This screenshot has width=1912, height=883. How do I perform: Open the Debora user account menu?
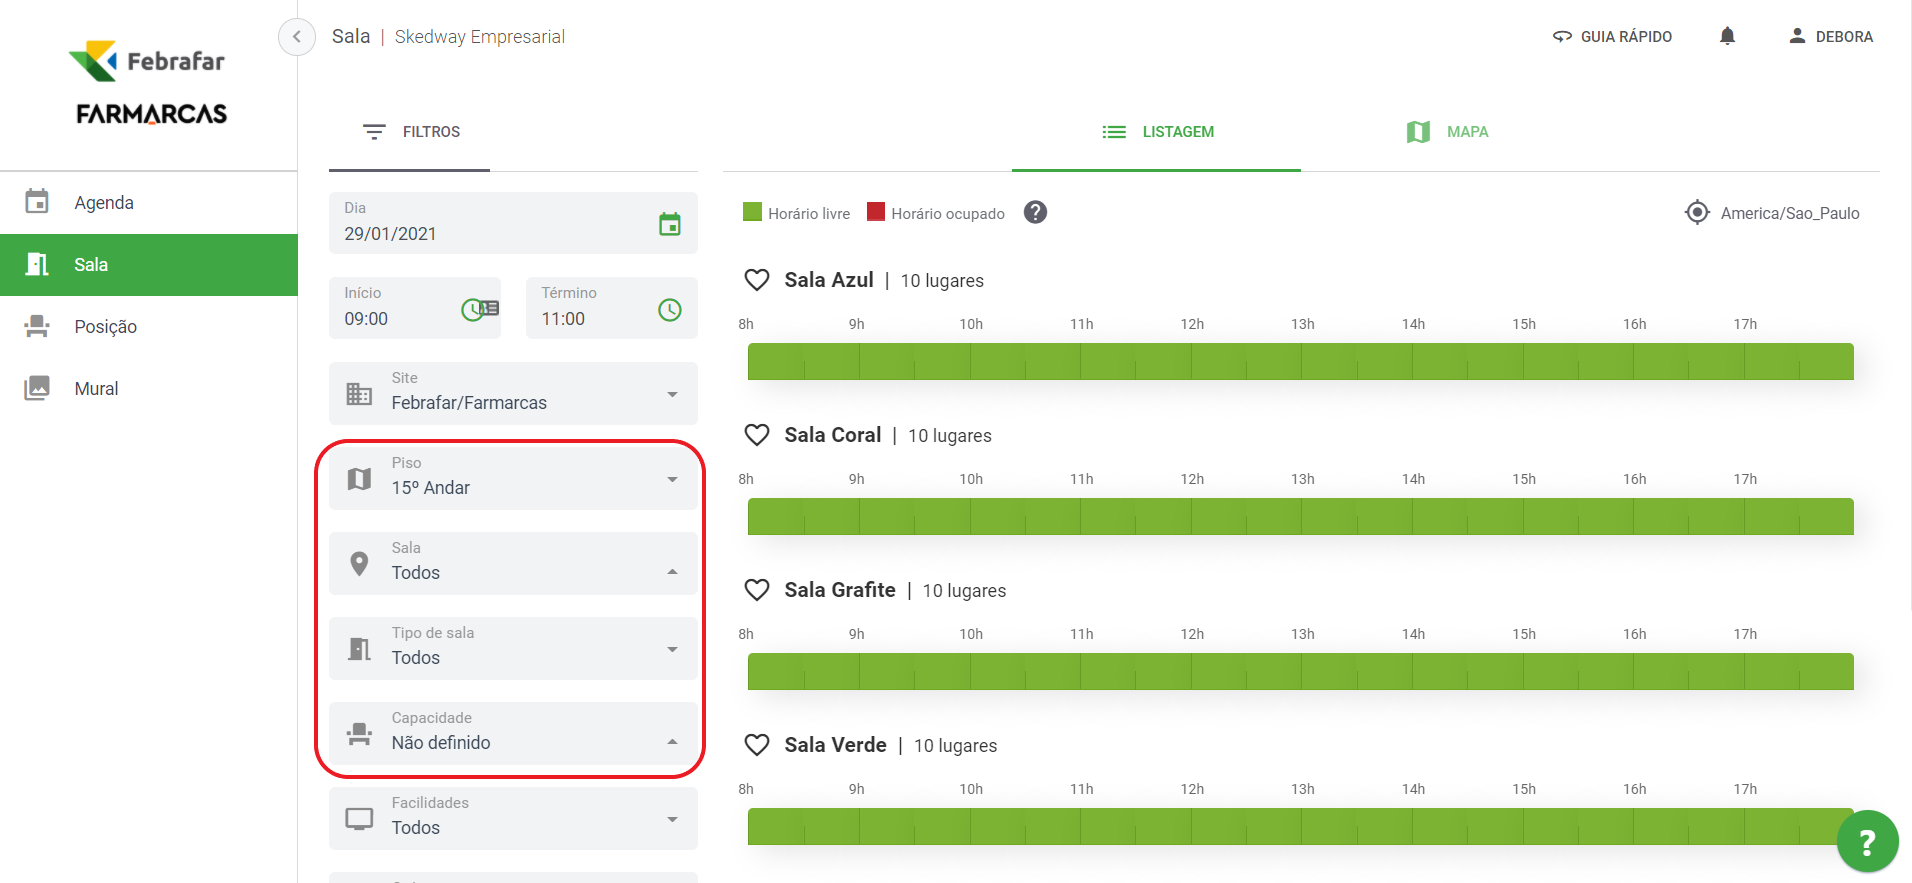pyautogui.click(x=1830, y=37)
